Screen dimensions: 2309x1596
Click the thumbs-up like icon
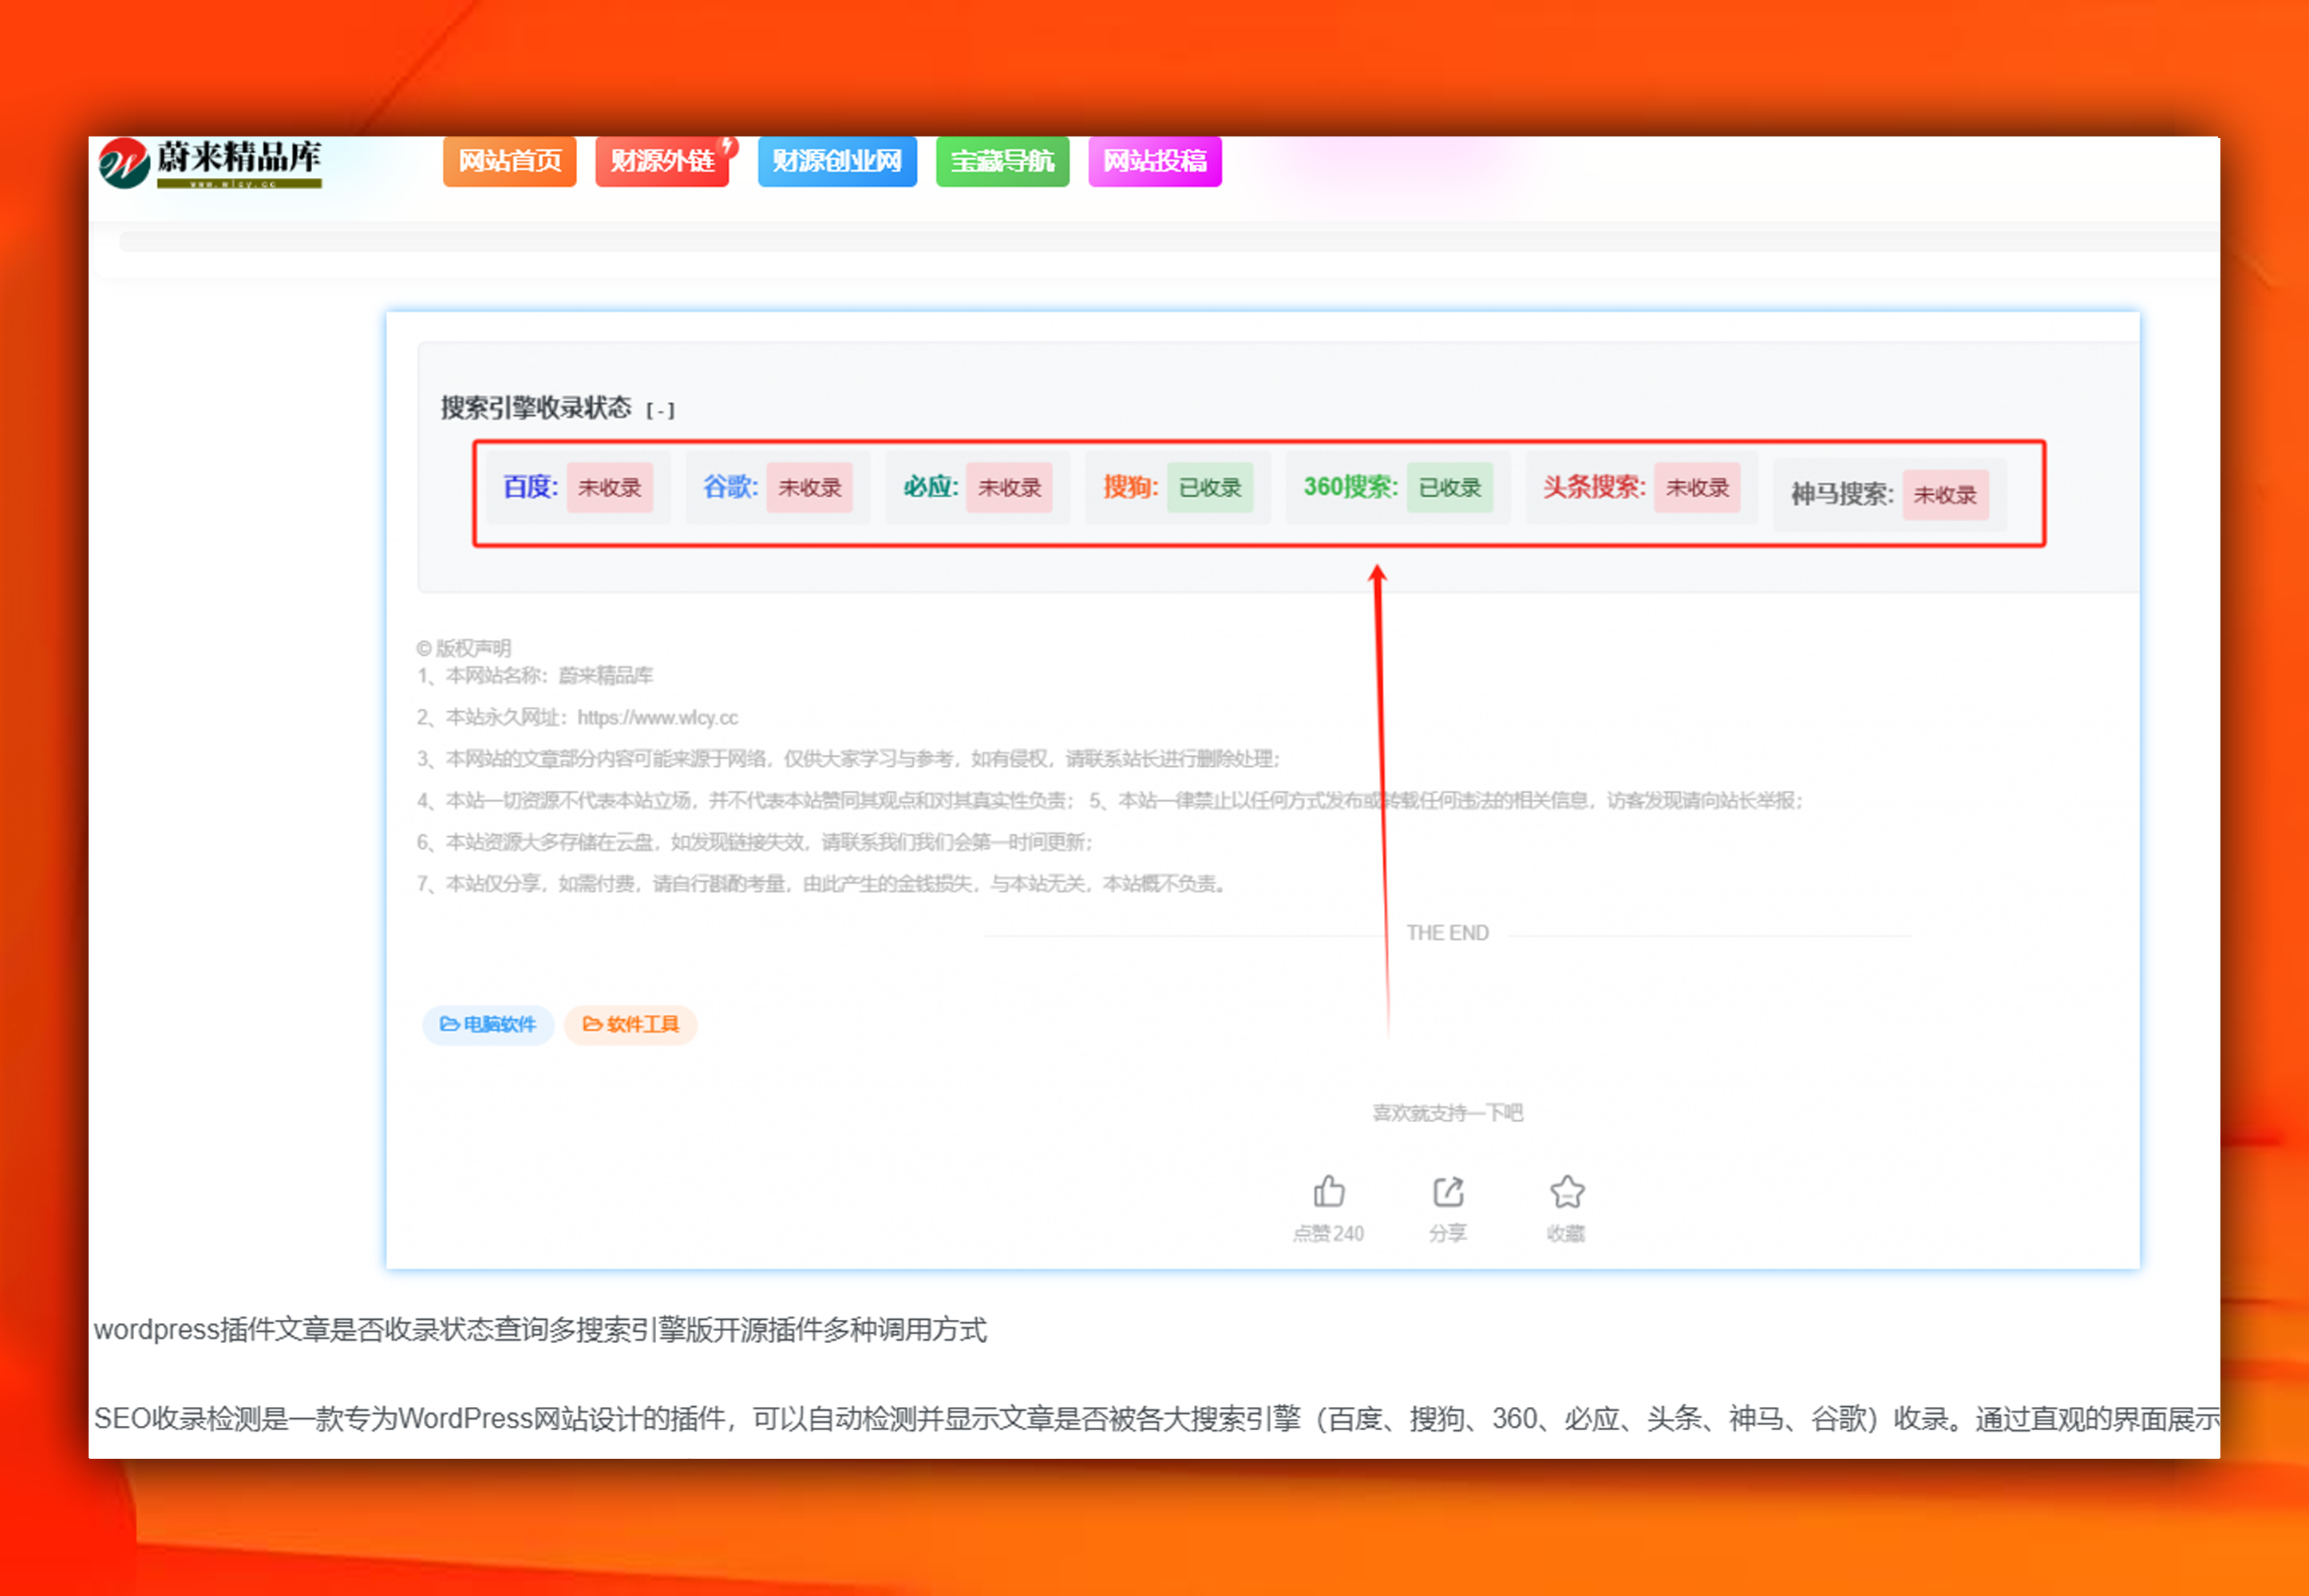(x=1328, y=1192)
